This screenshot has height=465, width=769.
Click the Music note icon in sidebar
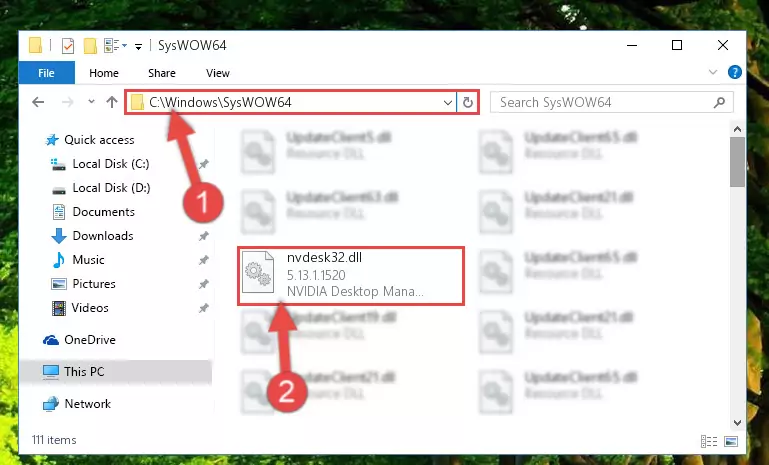tap(58, 260)
